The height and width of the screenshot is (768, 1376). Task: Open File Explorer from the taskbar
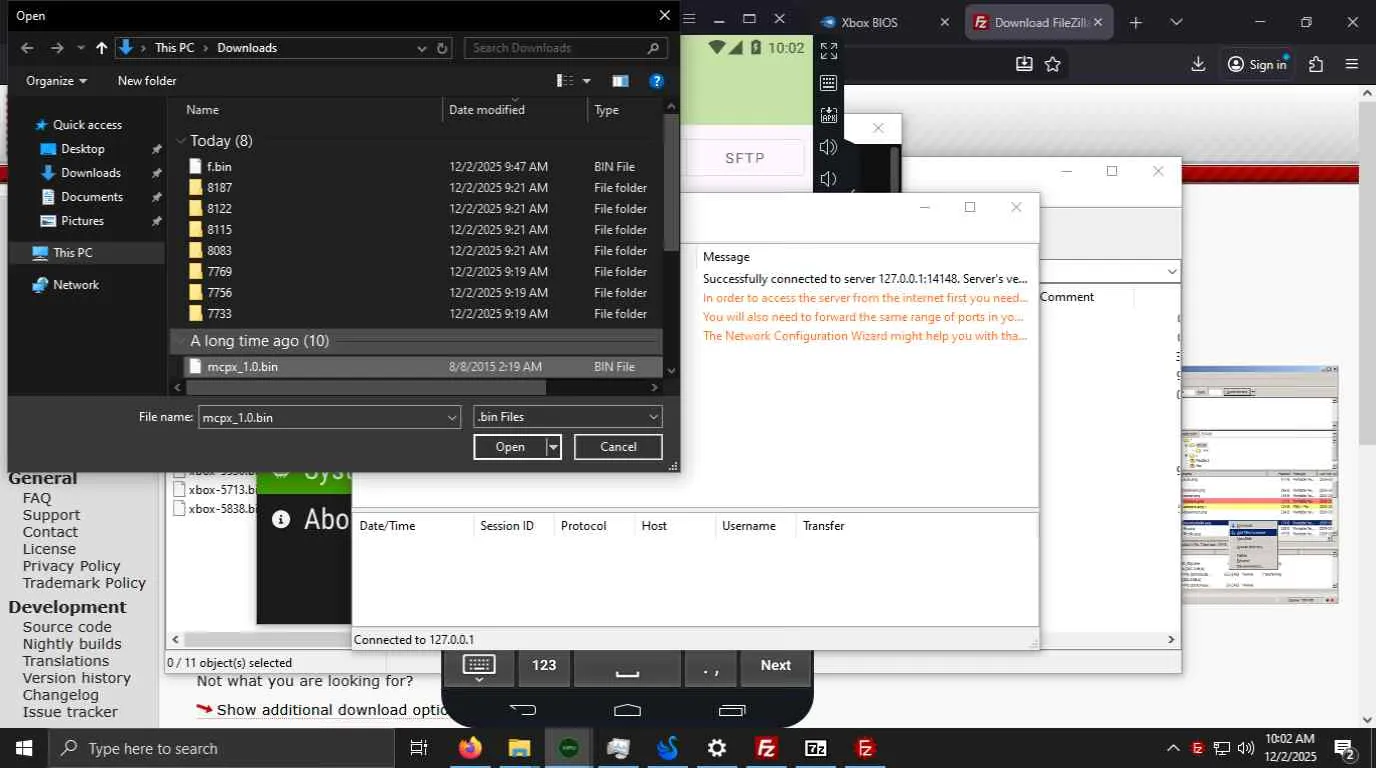point(519,748)
